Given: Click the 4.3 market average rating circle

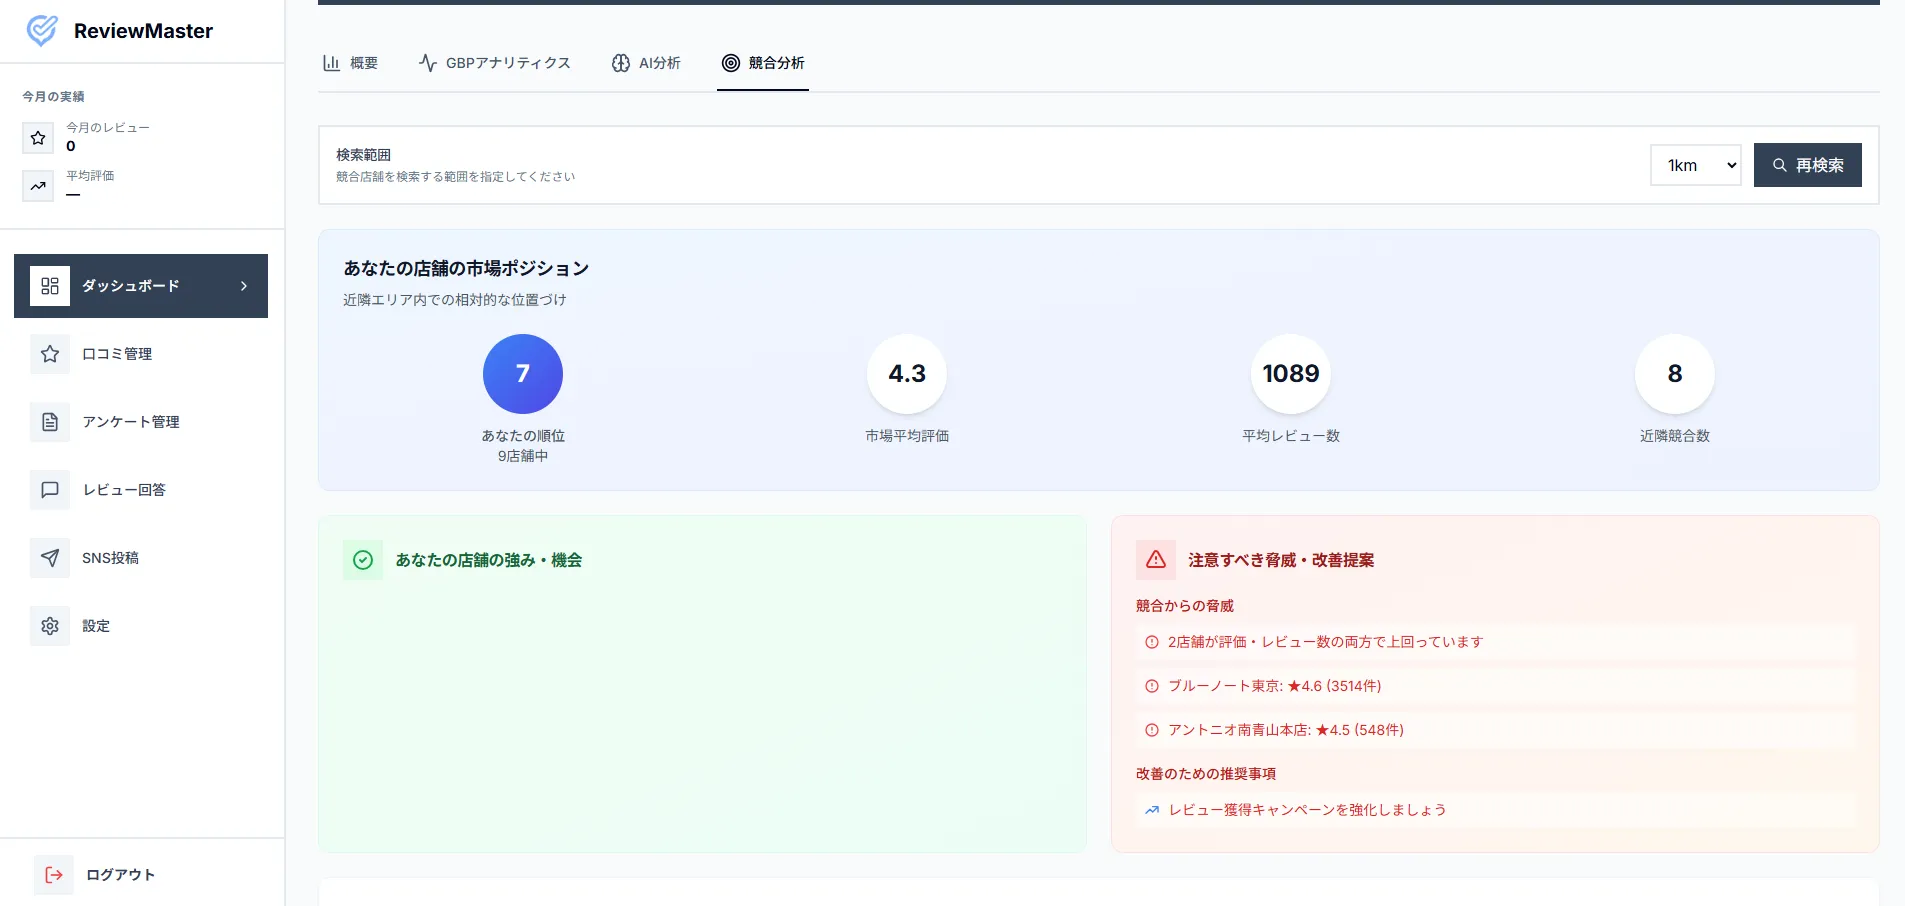Looking at the screenshot, I should [907, 374].
